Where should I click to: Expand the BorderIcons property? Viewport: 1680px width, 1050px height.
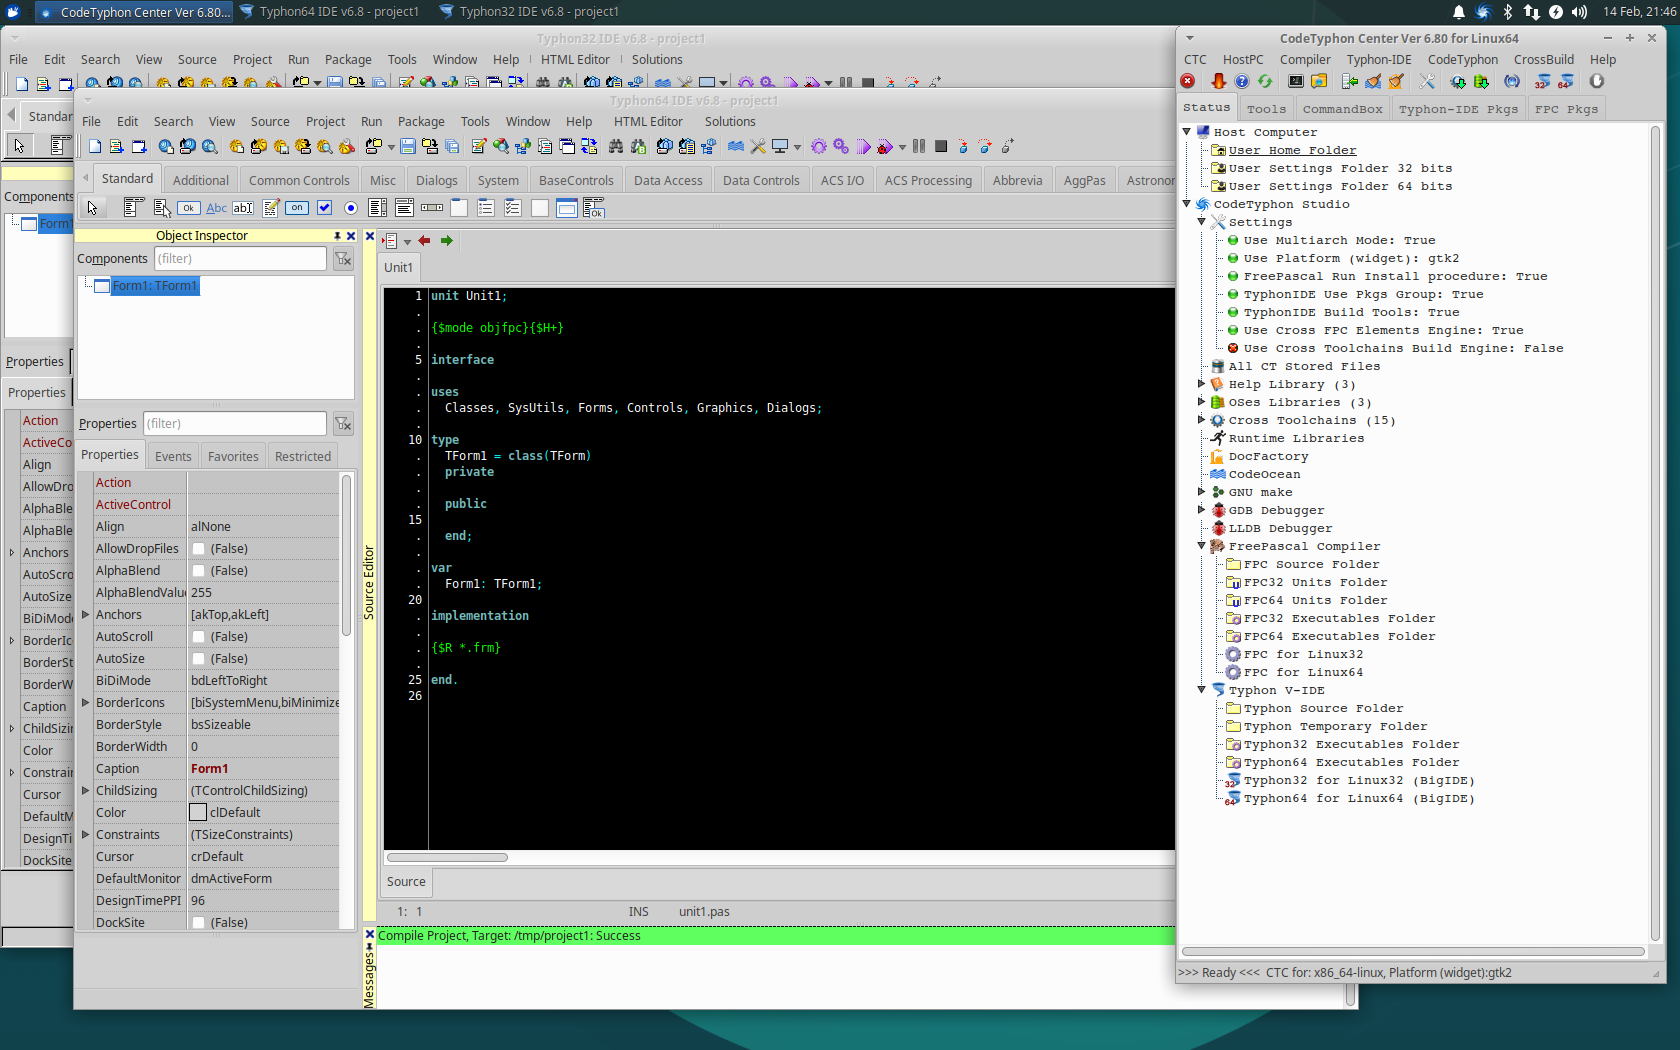click(x=86, y=703)
